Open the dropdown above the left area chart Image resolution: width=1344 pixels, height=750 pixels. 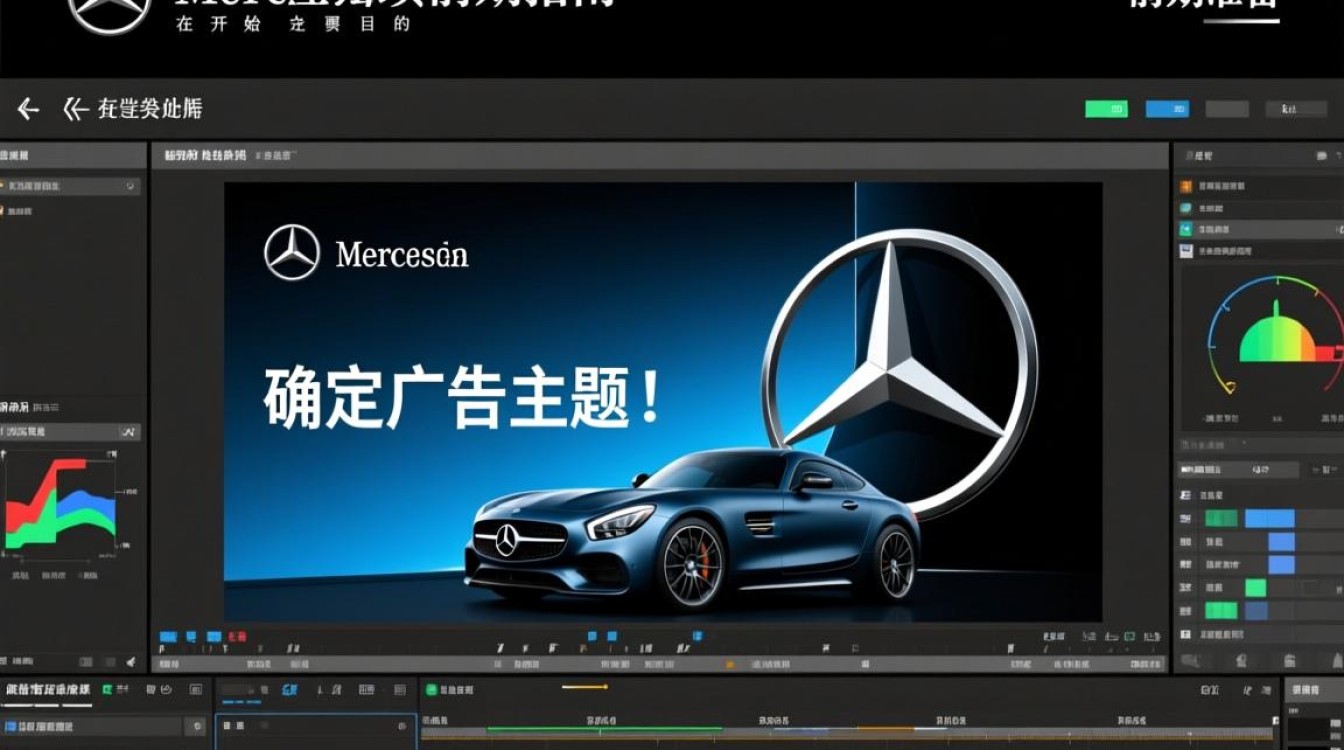click(x=70, y=432)
